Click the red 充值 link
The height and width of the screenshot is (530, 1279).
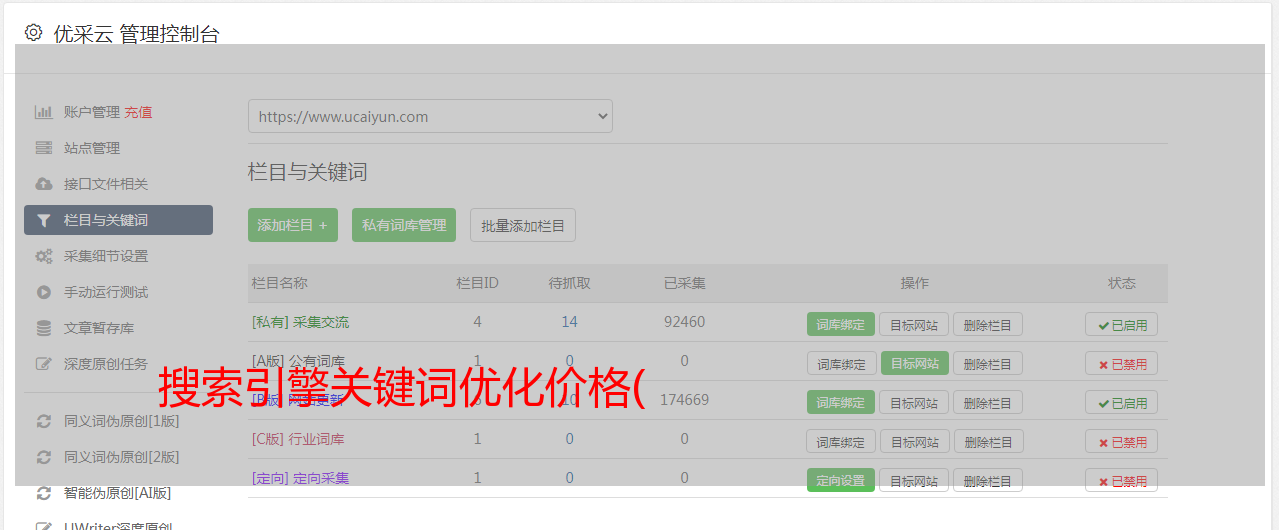click(138, 112)
